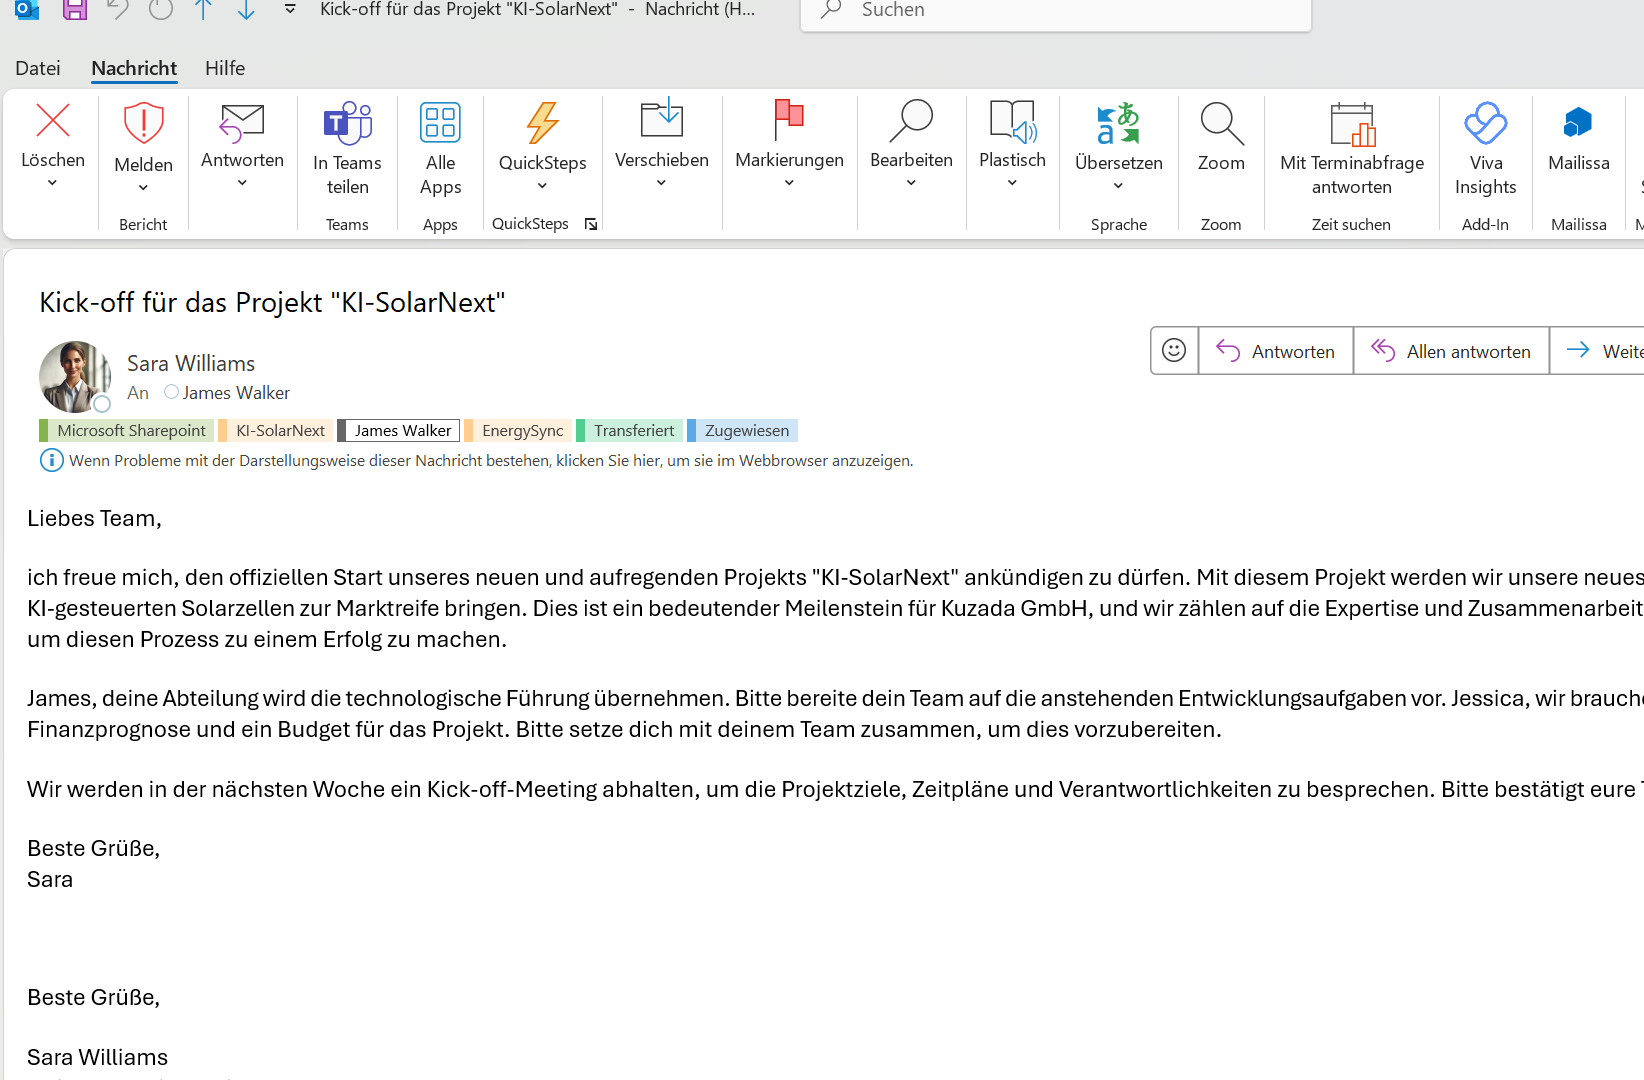This screenshot has height=1080, width=1644.
Task: Click the info icon beside display warning
Action: [51, 460]
